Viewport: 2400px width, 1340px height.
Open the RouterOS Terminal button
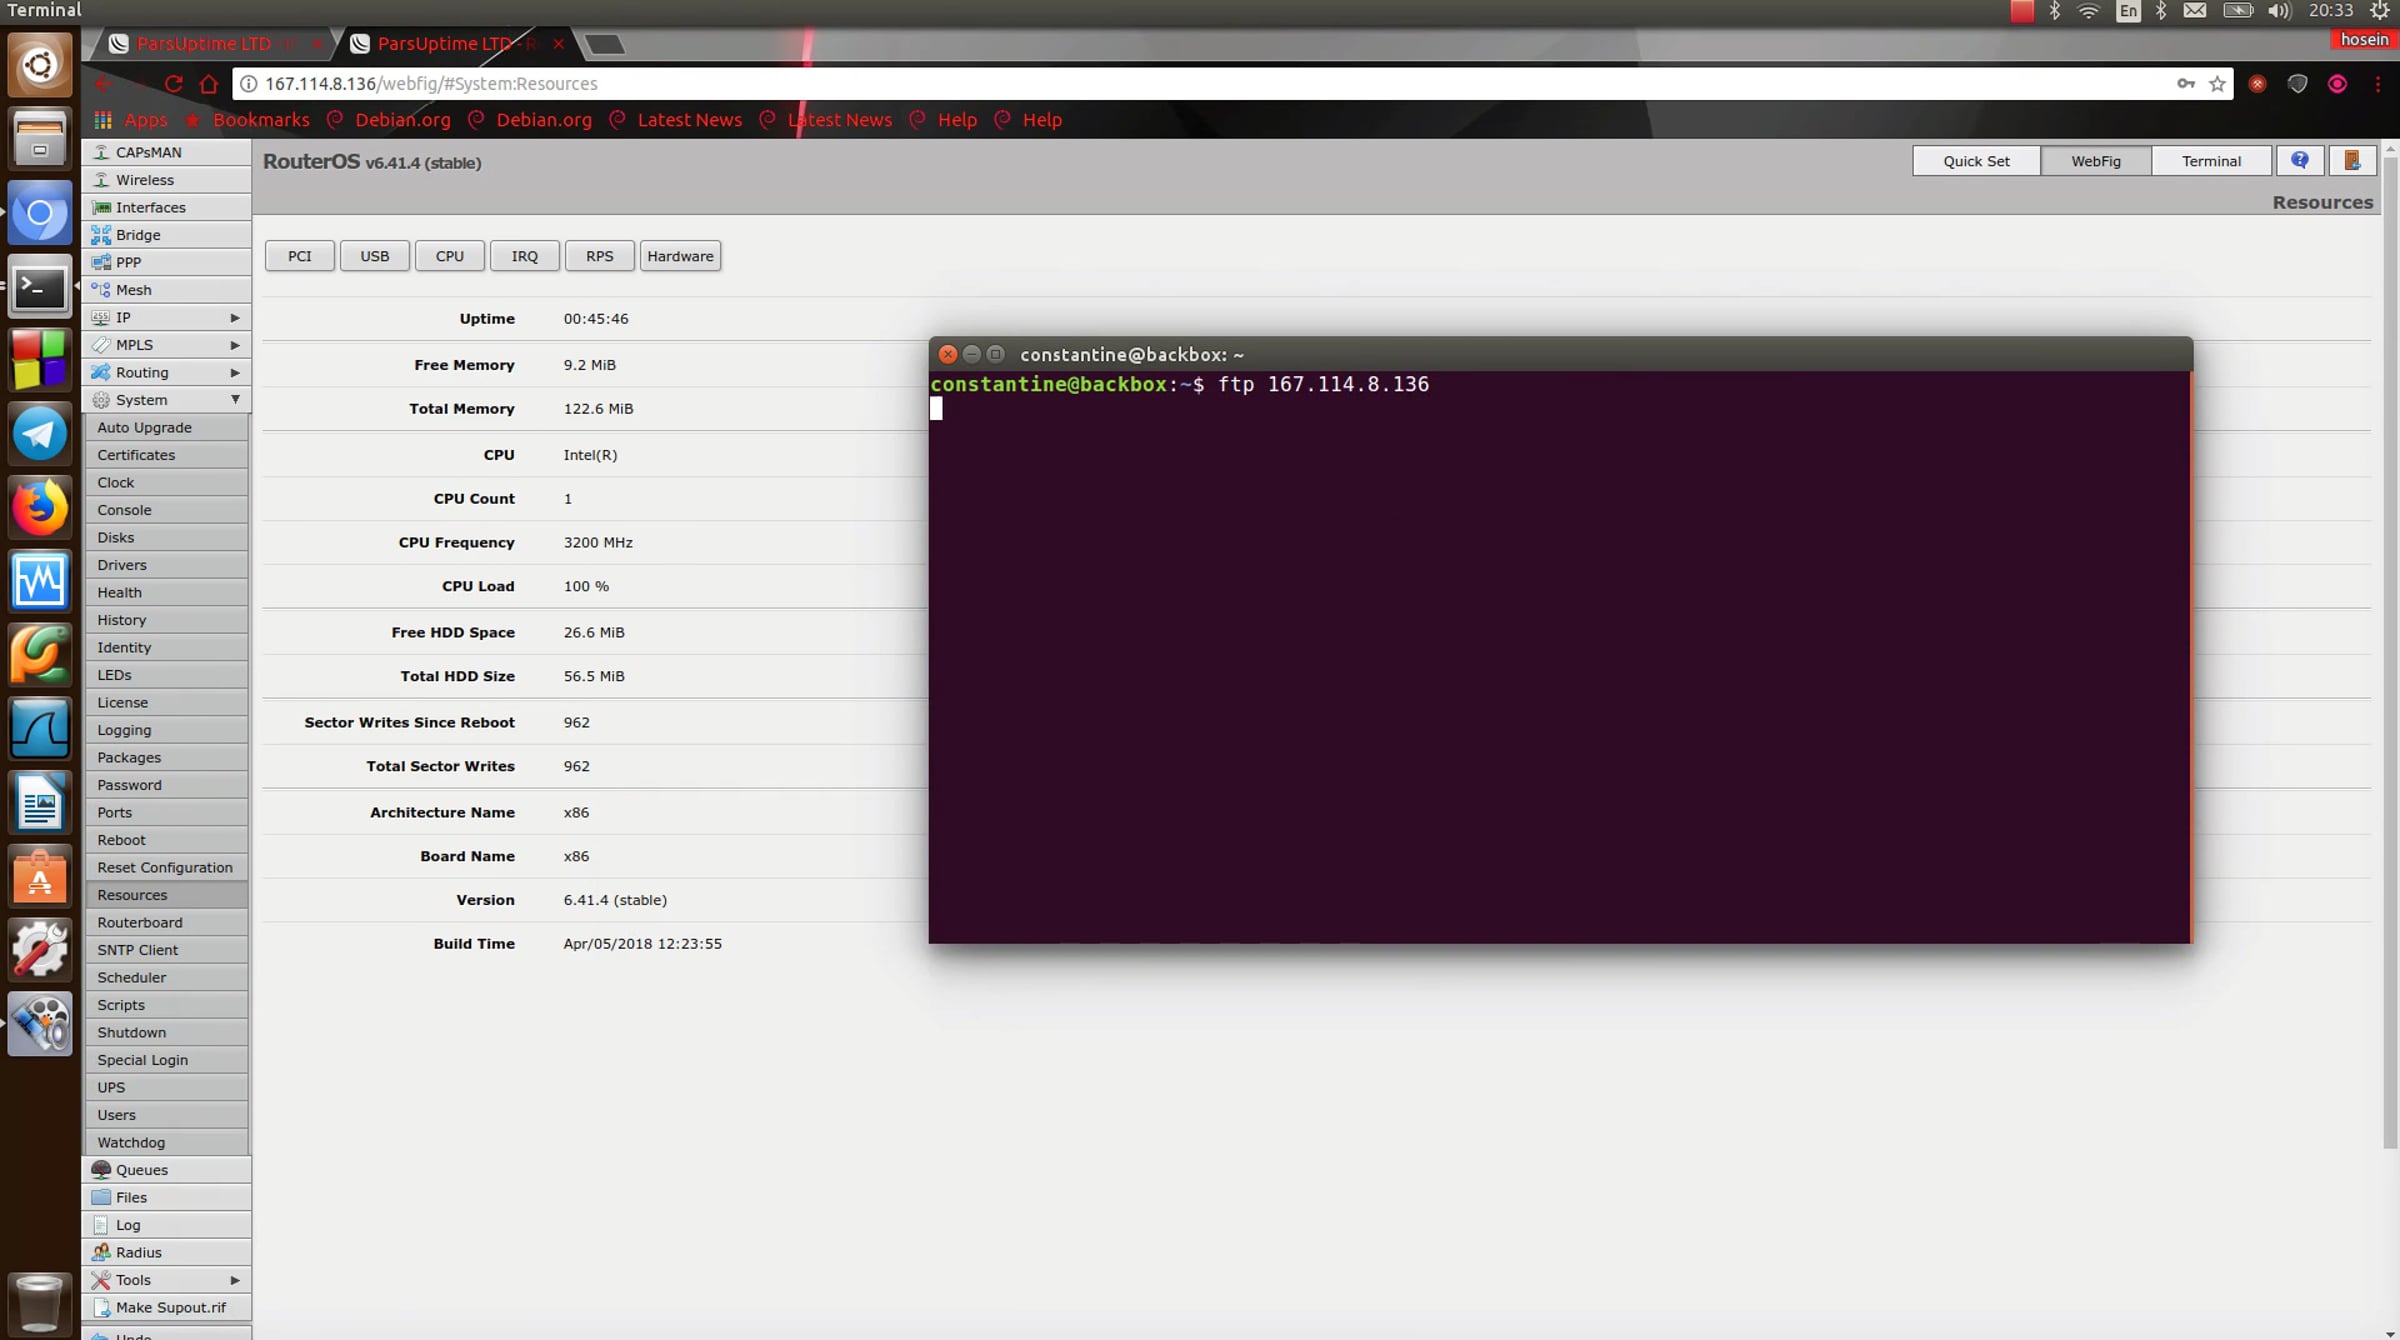(x=2211, y=161)
